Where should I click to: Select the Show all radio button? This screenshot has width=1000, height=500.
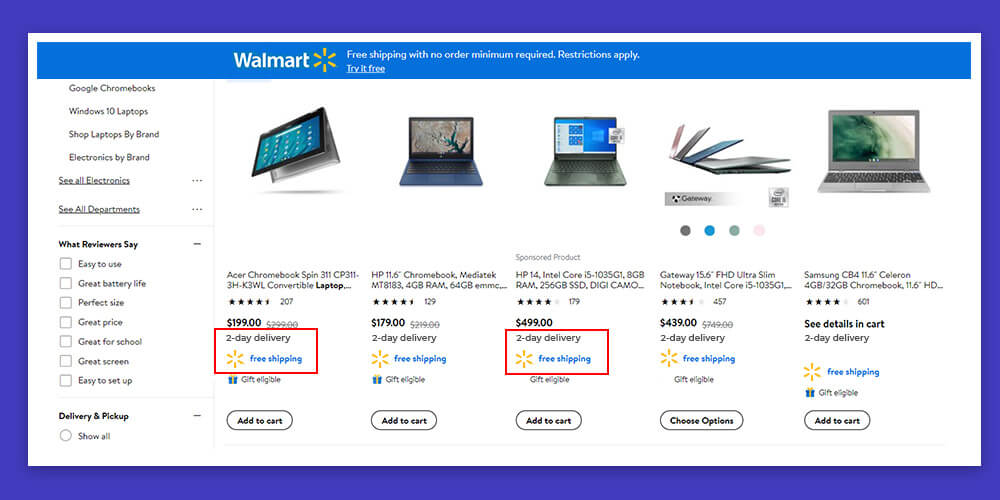[65, 436]
